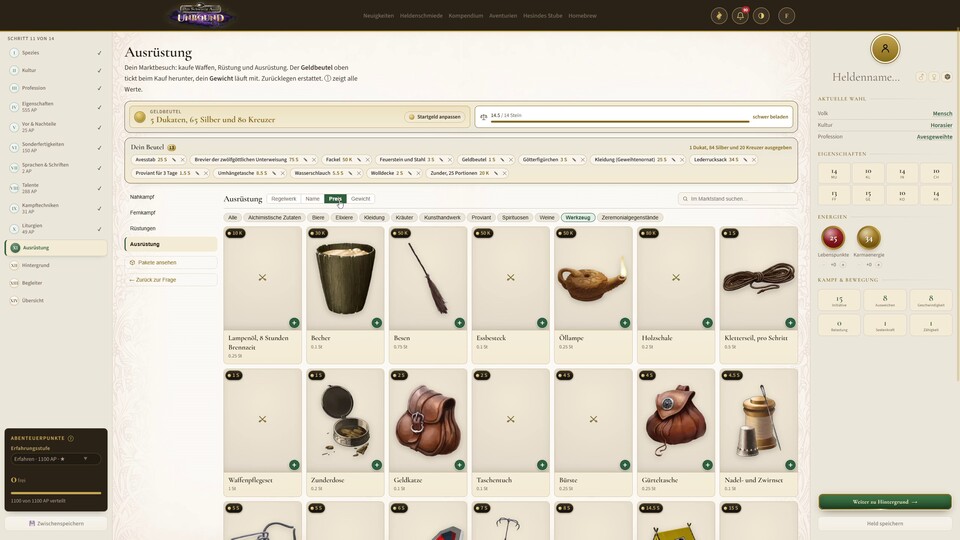This screenshot has width=960, height=540.
Task: Add Taschentuch using its plus icon
Action: point(542,465)
